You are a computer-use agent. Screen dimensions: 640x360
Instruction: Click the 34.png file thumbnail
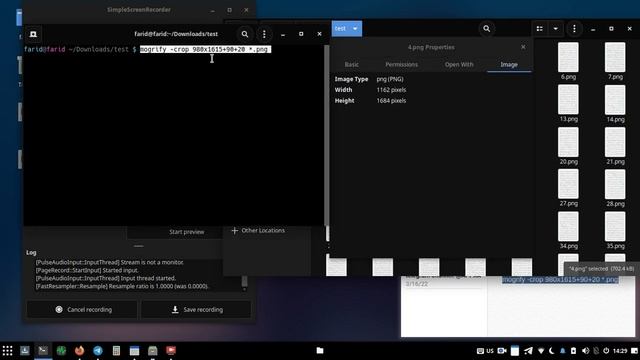(568, 227)
